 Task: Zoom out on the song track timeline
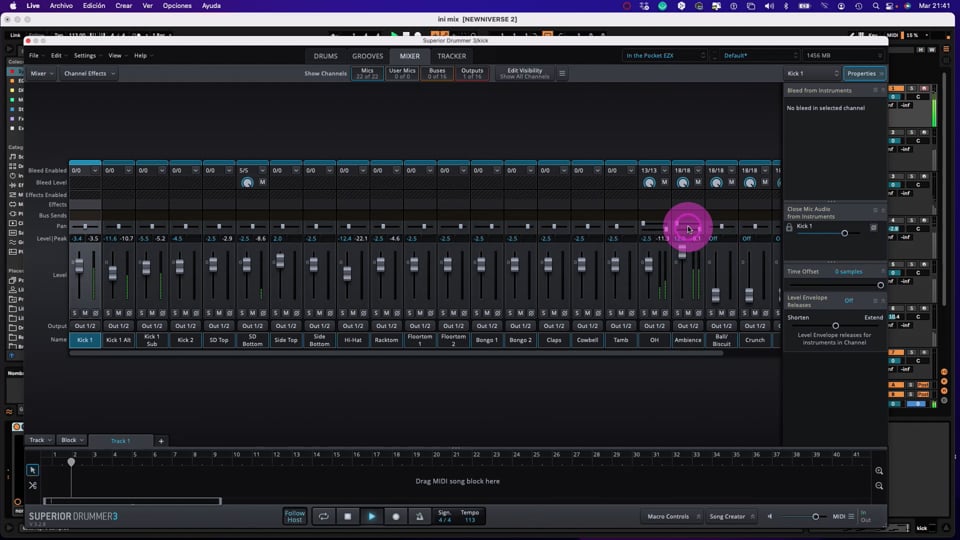(879, 486)
